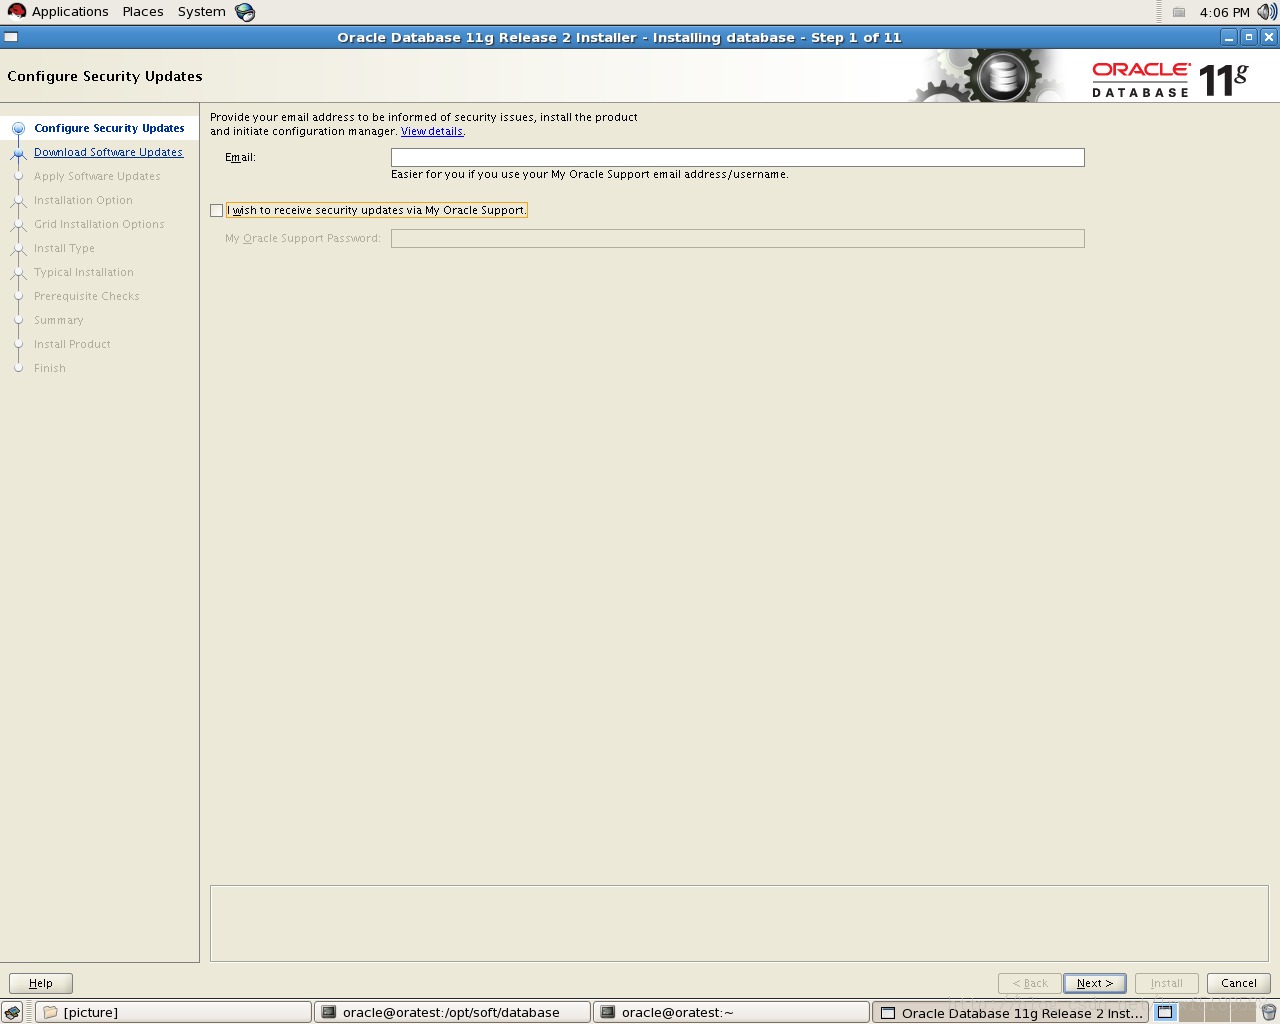The height and width of the screenshot is (1024, 1280).
Task: Click the Next button
Action: pyautogui.click(x=1095, y=983)
